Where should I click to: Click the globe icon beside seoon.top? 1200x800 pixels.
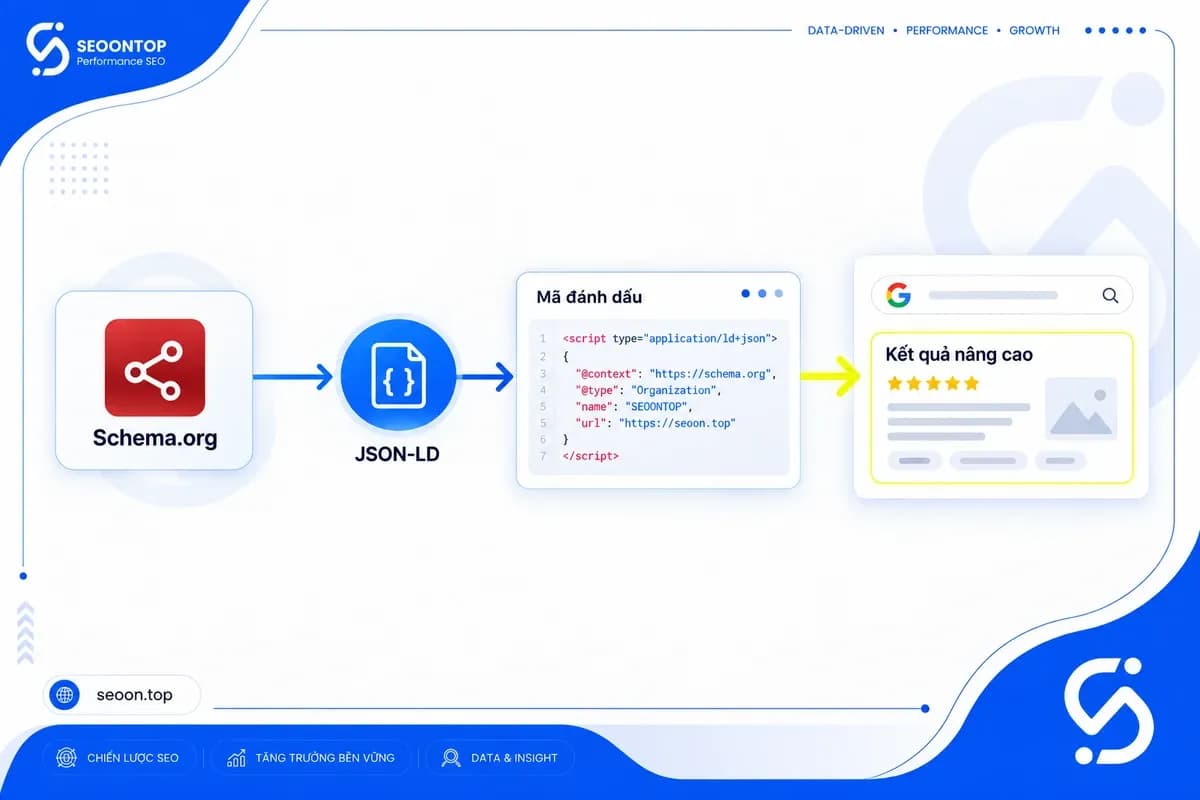click(65, 695)
